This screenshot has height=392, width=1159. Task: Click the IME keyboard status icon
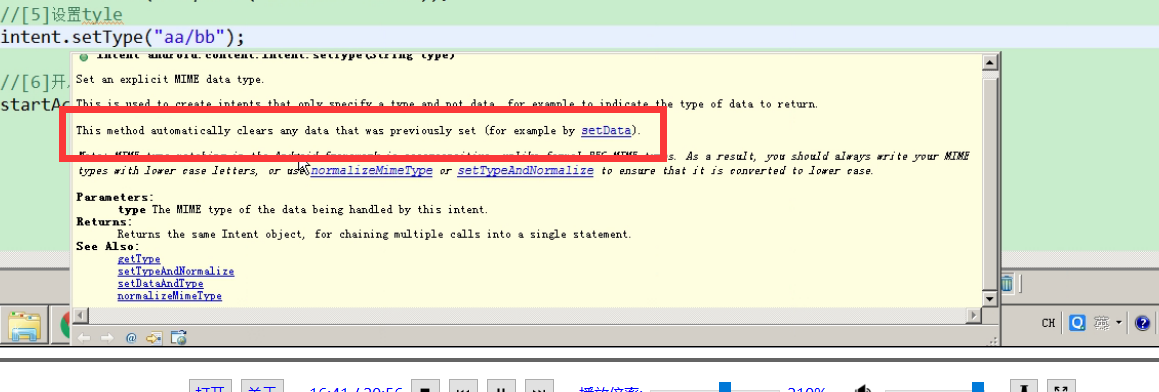1102,322
